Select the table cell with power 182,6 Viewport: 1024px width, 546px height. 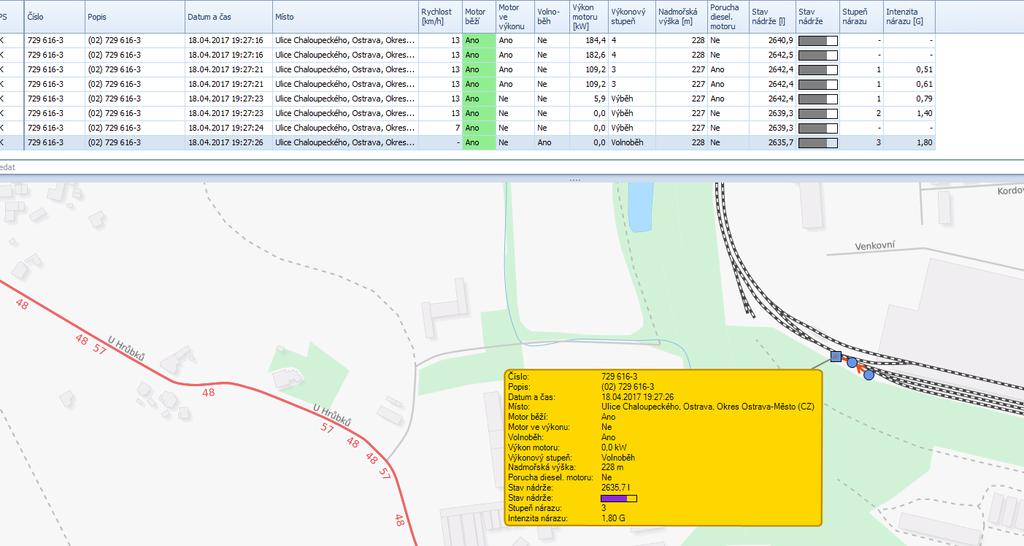[x=588, y=55]
